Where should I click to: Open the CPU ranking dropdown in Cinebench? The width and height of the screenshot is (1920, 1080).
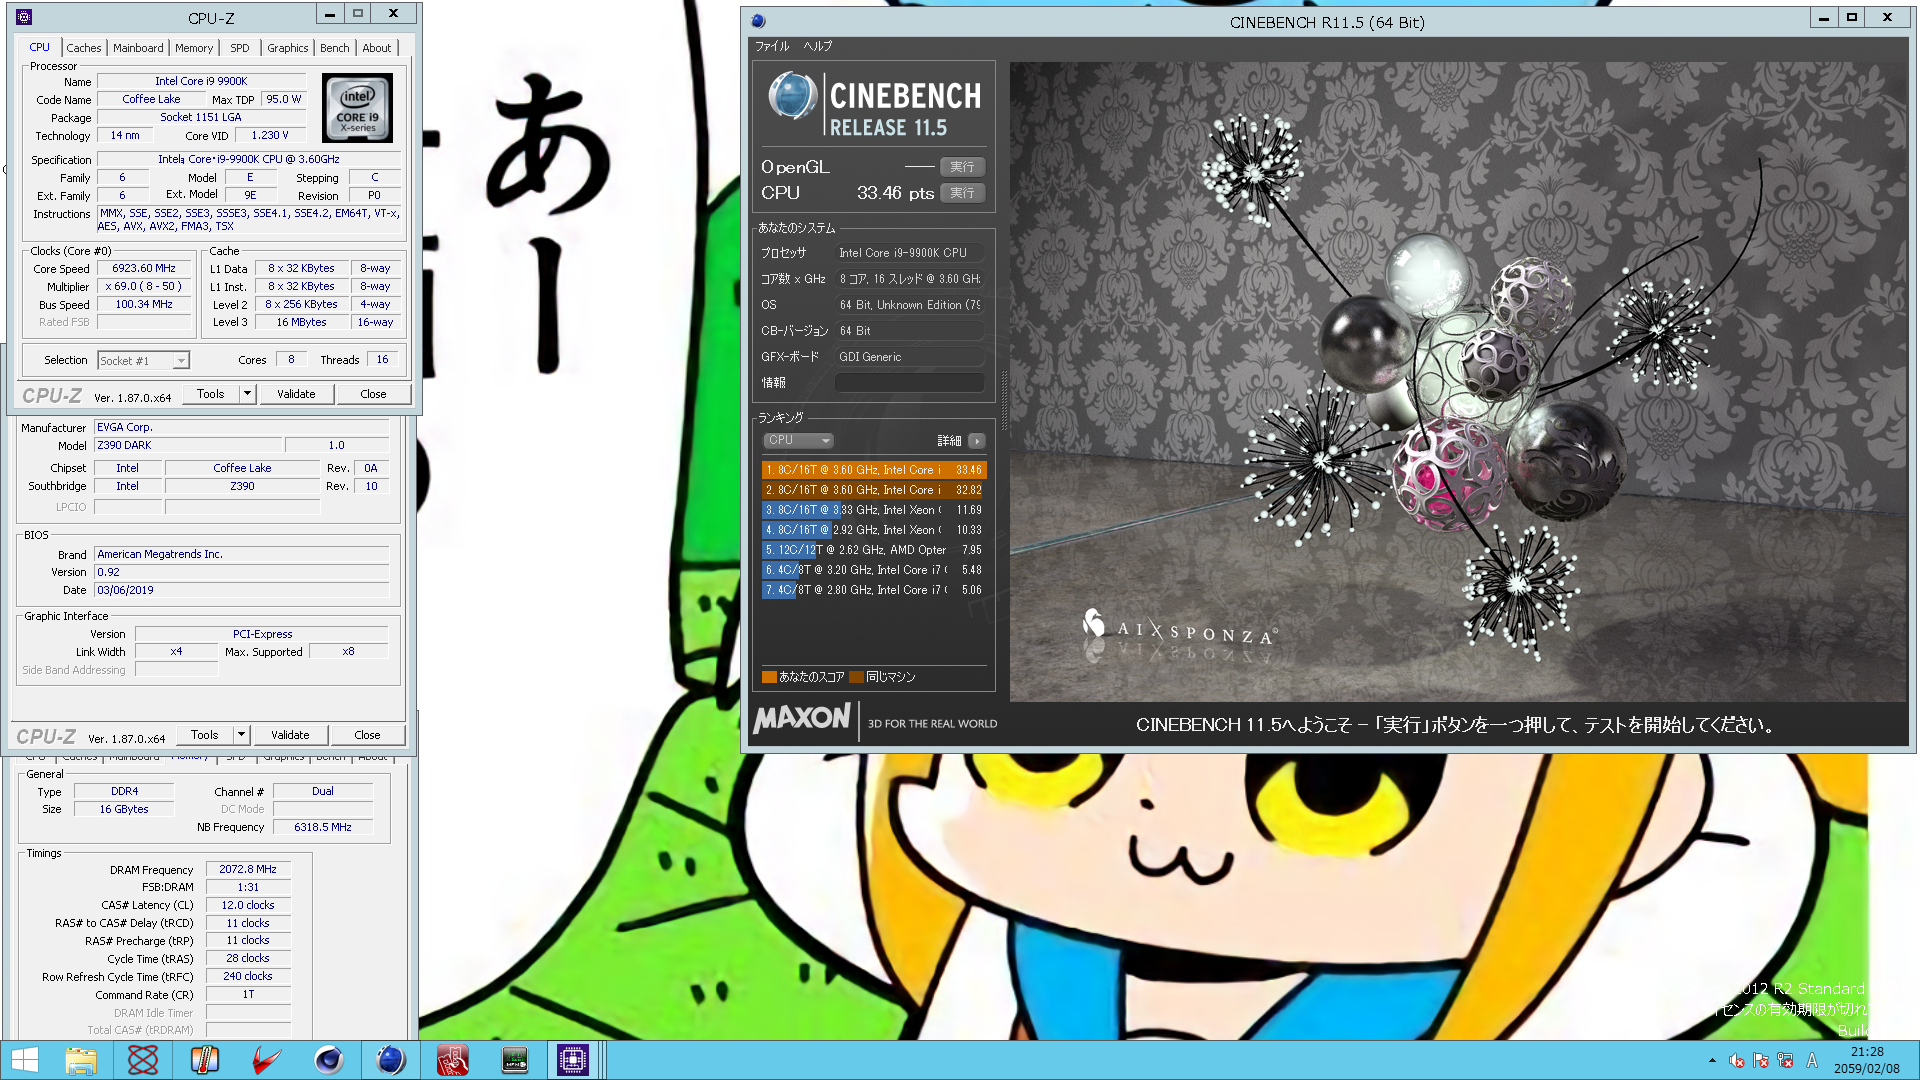point(799,440)
